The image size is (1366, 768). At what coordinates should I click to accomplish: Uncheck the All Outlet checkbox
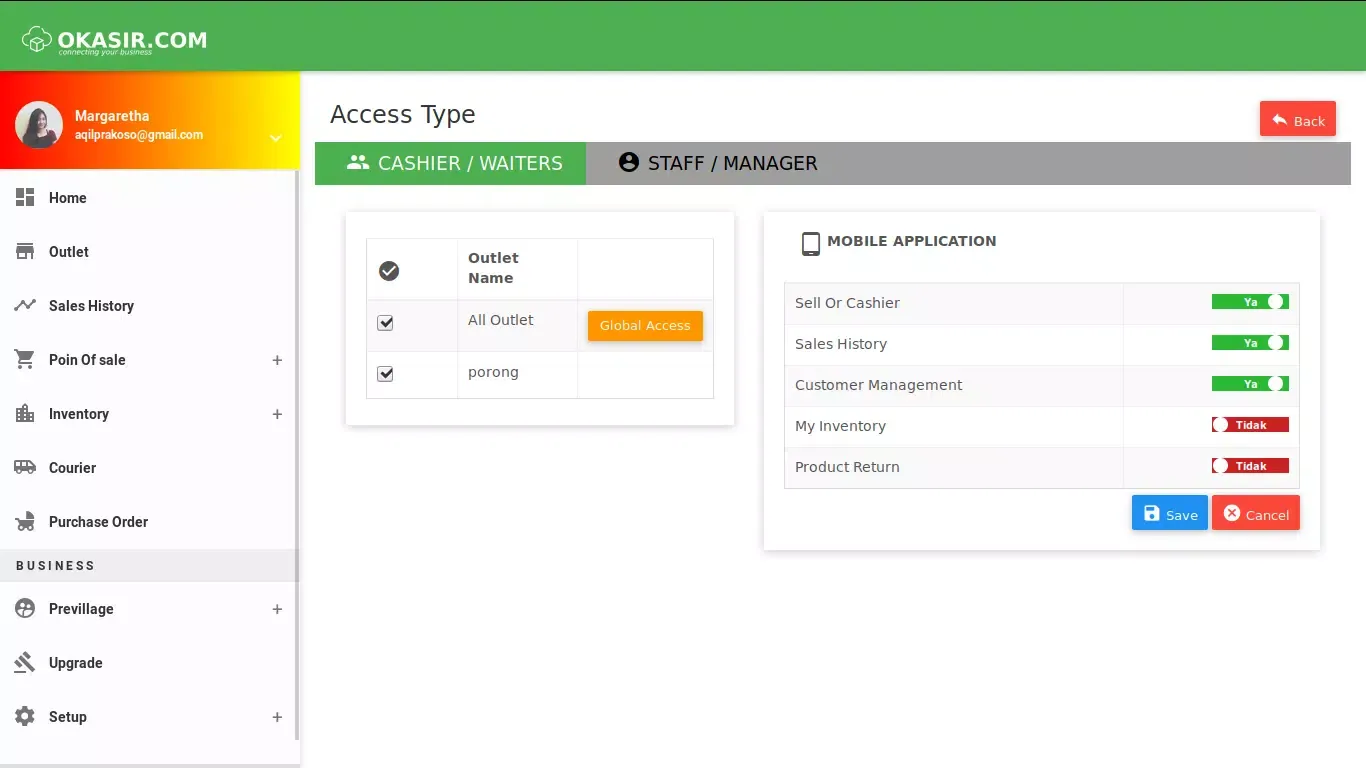click(x=385, y=323)
